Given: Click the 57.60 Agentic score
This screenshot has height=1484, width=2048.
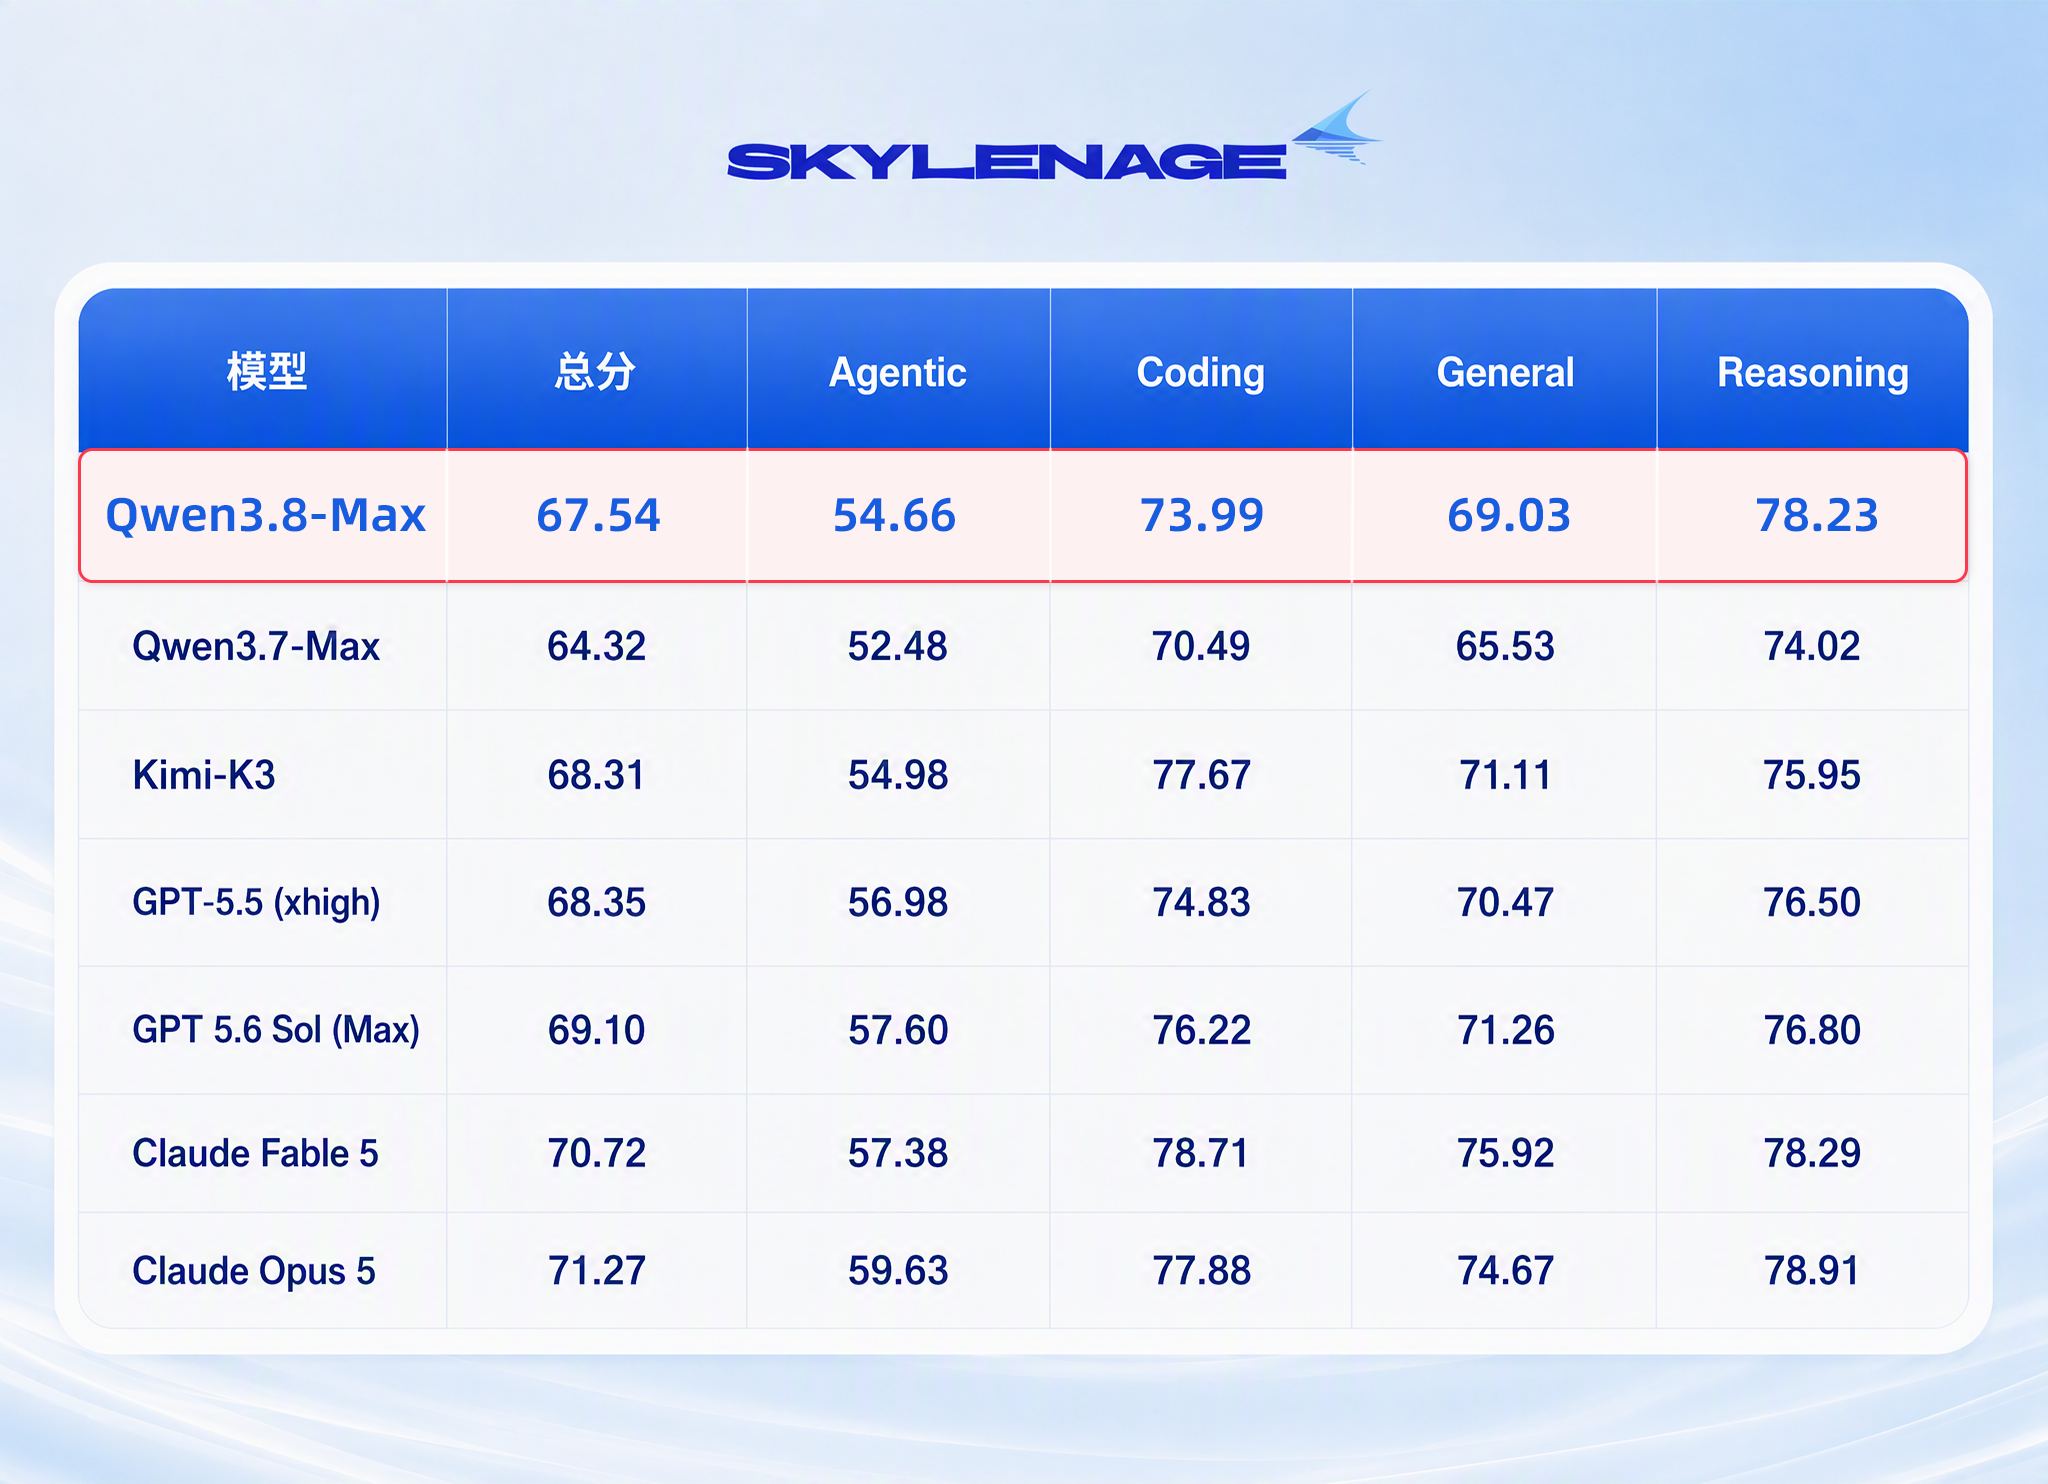Looking at the screenshot, I should [x=898, y=1030].
